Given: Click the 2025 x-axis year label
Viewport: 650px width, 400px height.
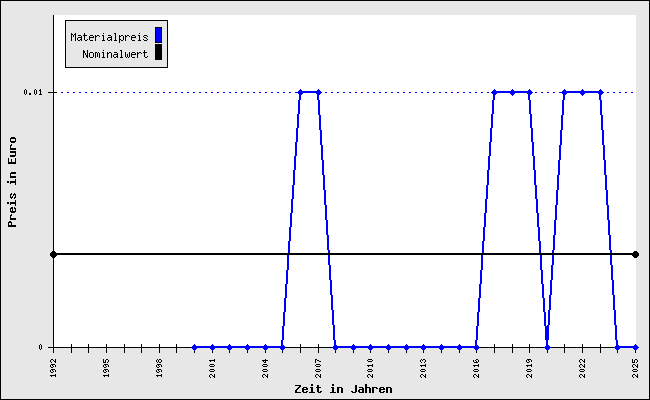Looking at the screenshot, I should click(635, 368).
